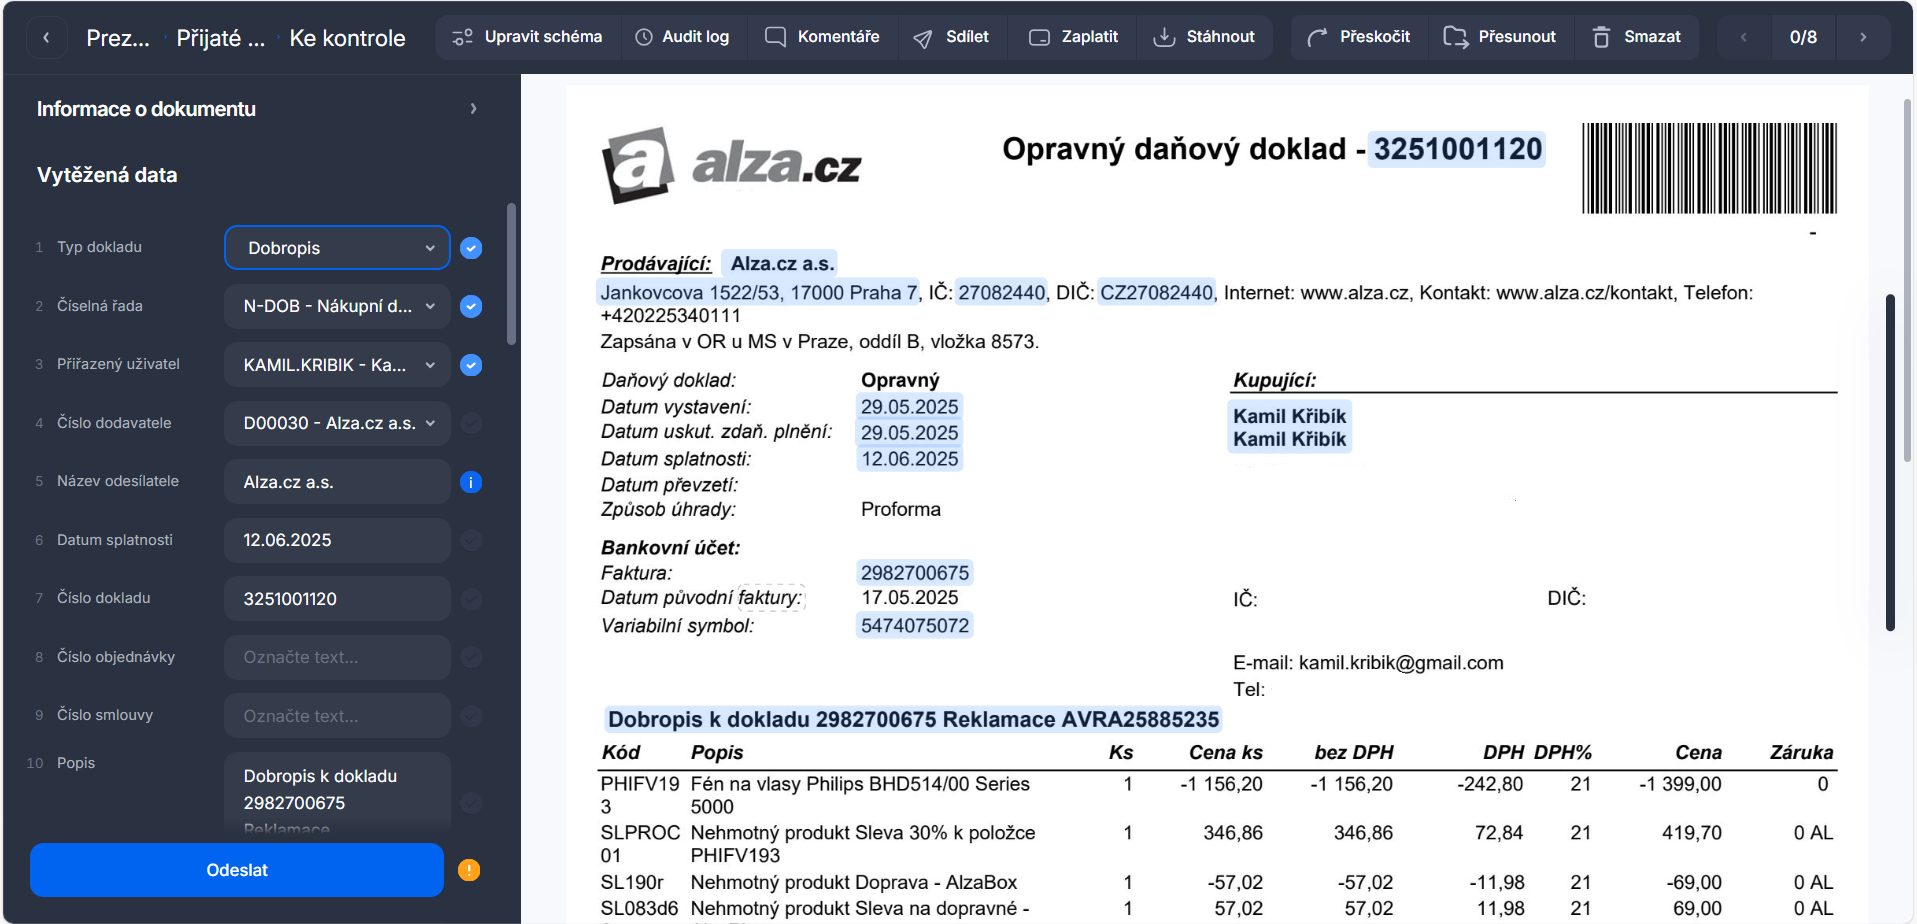This screenshot has height=924, width=1917.
Task: Open the Číselná řada dropdown
Action: (x=337, y=306)
